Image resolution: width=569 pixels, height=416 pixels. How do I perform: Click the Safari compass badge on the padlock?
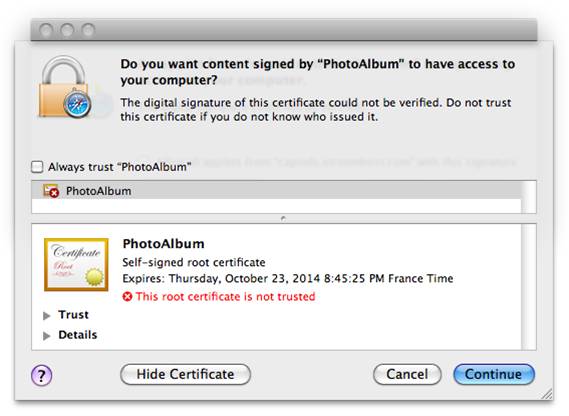(77, 105)
